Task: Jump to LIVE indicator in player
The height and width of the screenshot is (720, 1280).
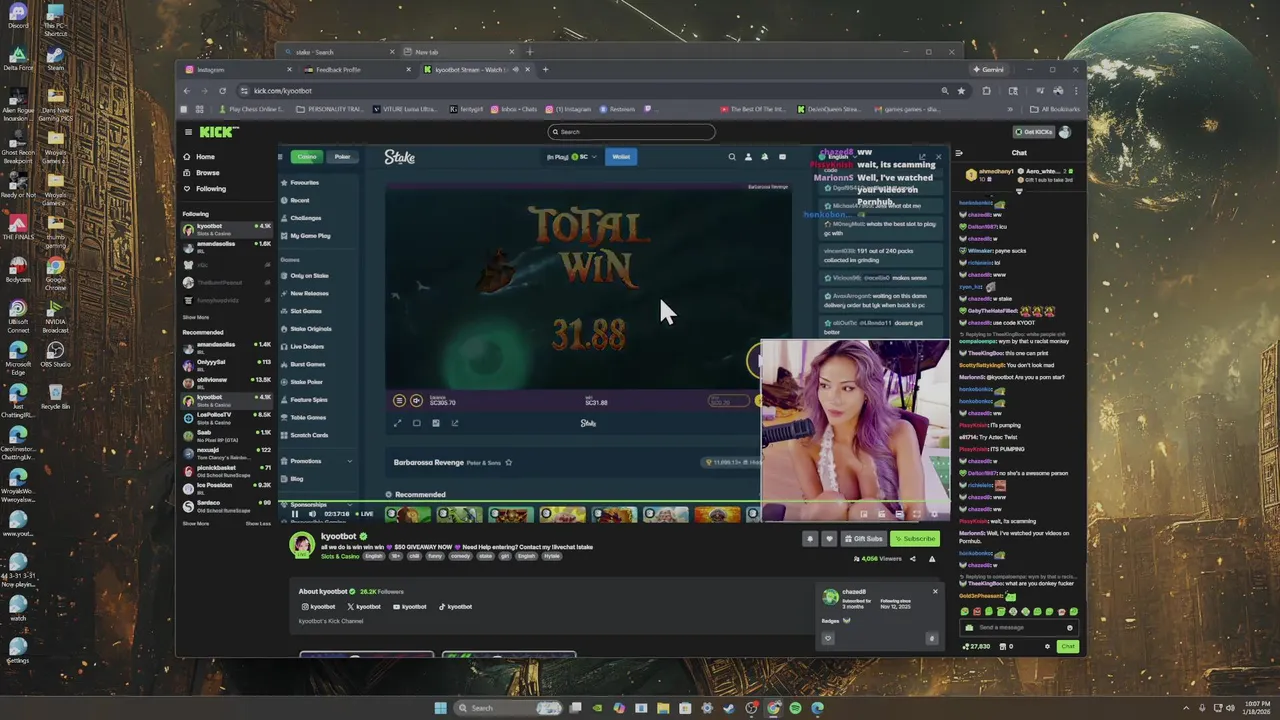Action: point(362,514)
